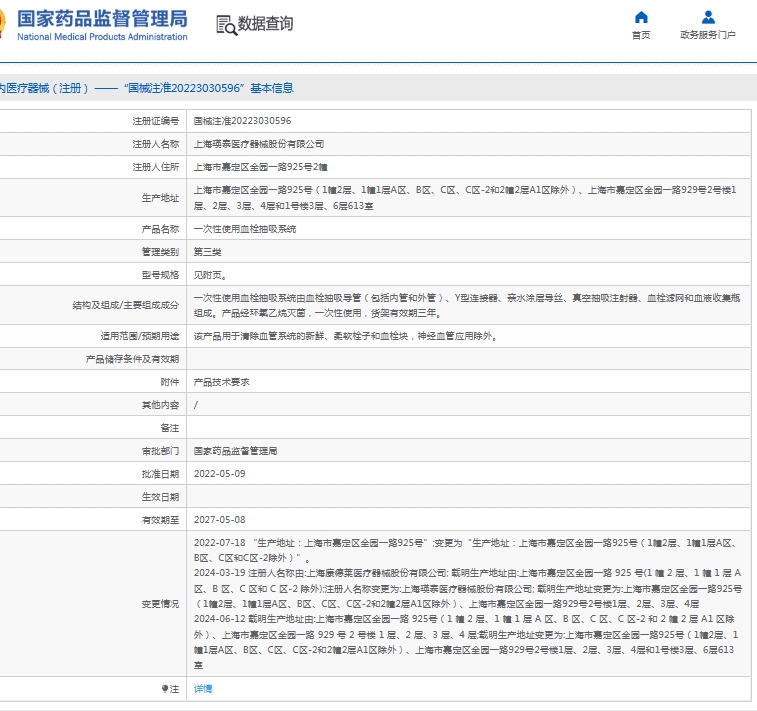This screenshot has height=711, width=757.
Task: Click product name 一次性使用血栓抽吸系统
Action: (x=245, y=229)
